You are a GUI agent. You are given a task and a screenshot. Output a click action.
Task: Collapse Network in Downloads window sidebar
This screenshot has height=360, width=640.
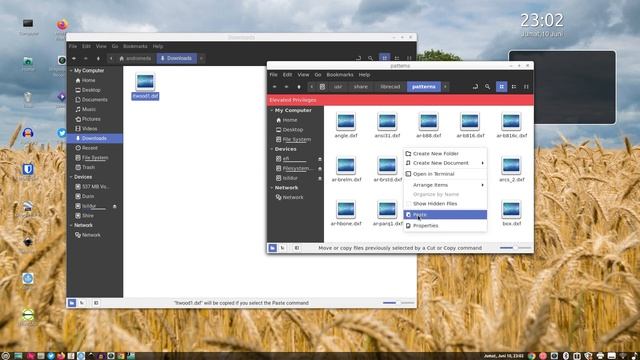click(x=71, y=225)
